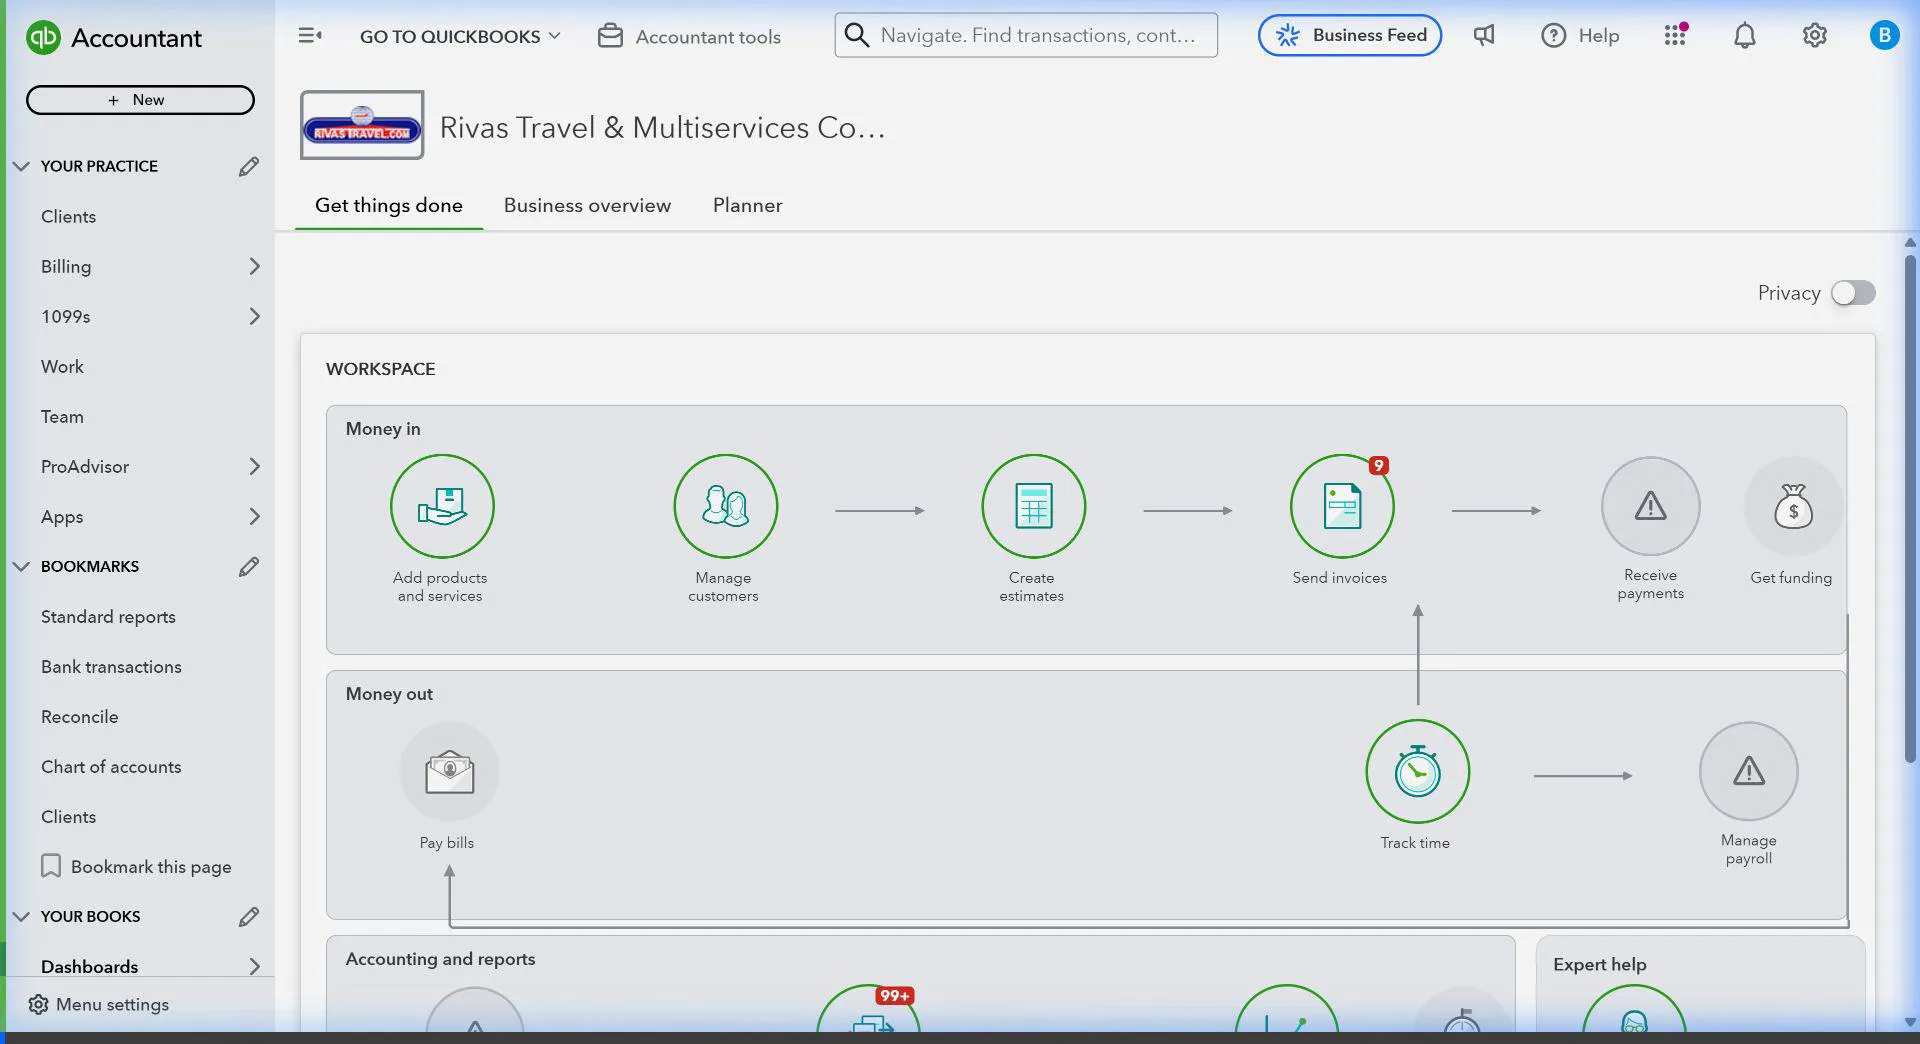
Task: Open Send invoices workflow icon
Action: [x=1341, y=506]
